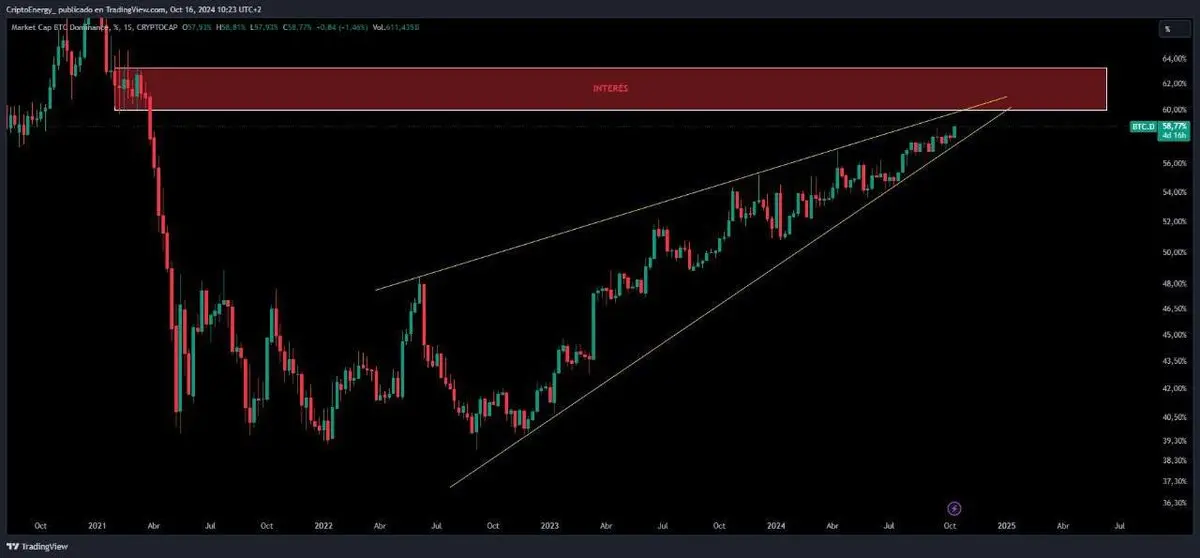Click the 62,00% price axis label
Image resolution: width=1200 pixels, height=558 pixels.
(1174, 84)
